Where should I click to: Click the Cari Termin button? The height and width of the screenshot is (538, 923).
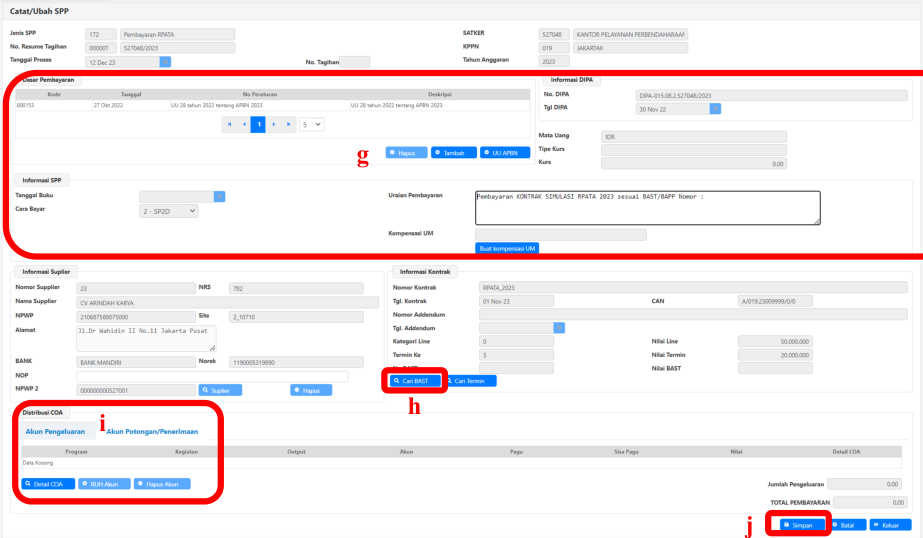coord(471,381)
